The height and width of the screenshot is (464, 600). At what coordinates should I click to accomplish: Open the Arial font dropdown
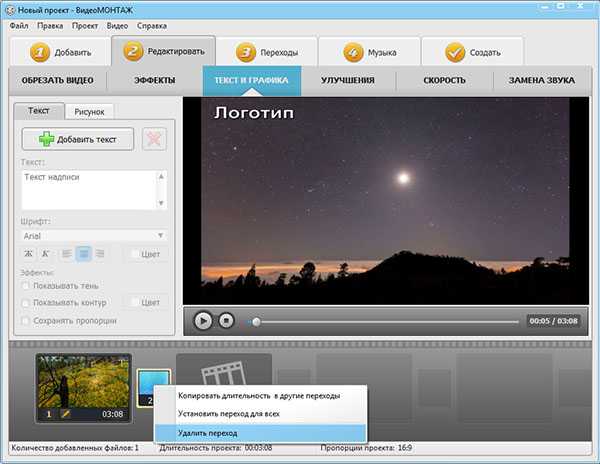coord(92,235)
